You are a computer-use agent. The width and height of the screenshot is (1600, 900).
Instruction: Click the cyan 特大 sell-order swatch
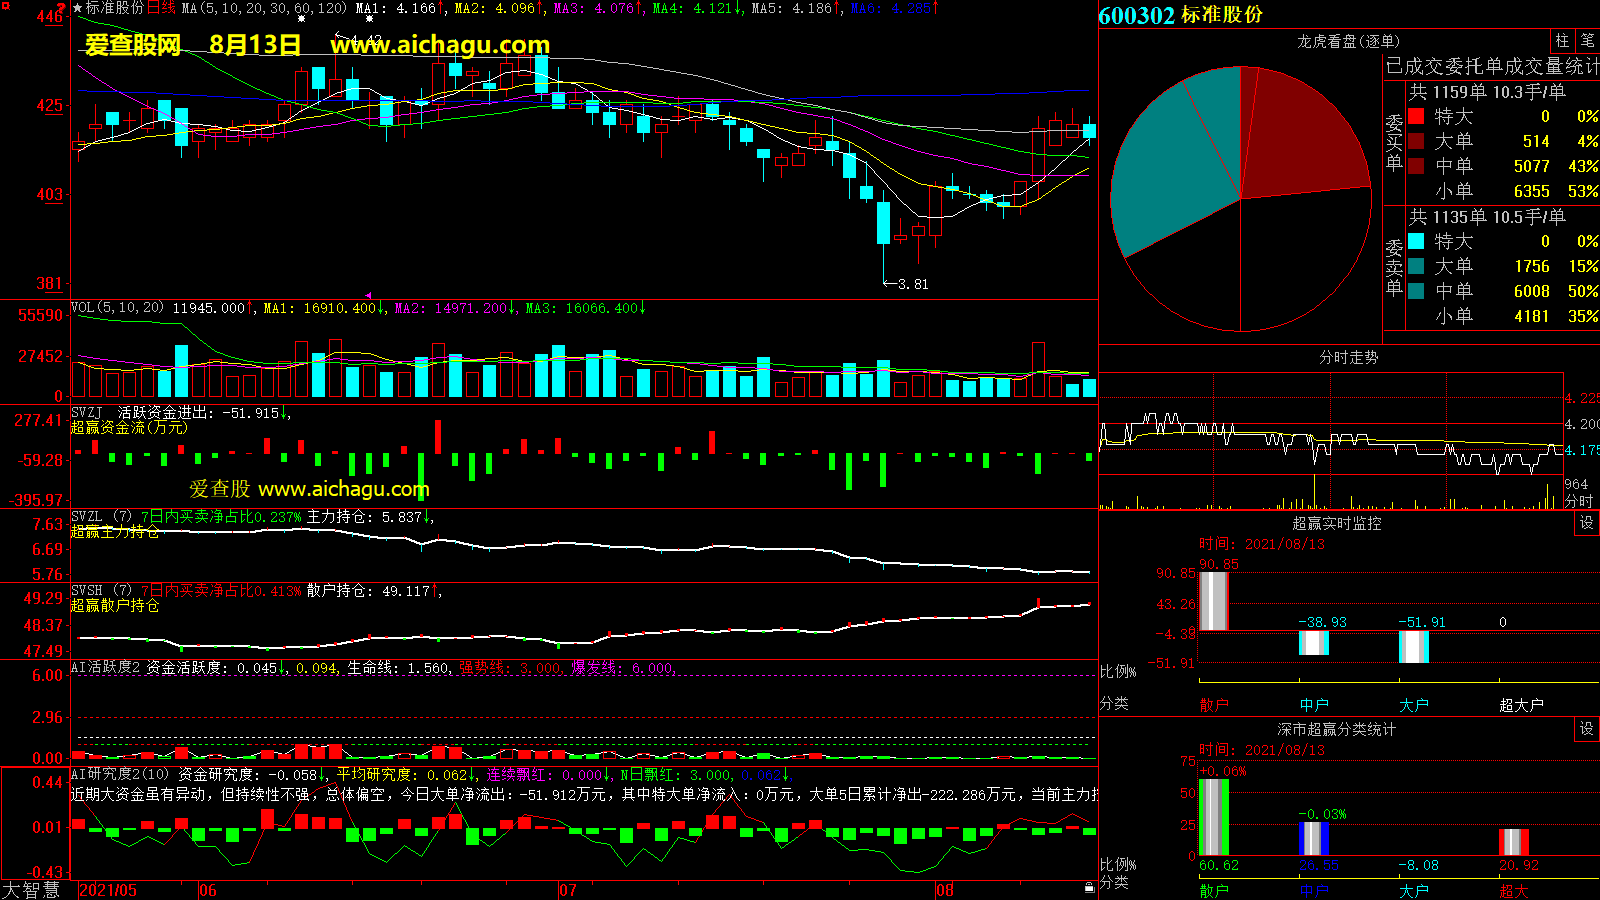(1416, 241)
